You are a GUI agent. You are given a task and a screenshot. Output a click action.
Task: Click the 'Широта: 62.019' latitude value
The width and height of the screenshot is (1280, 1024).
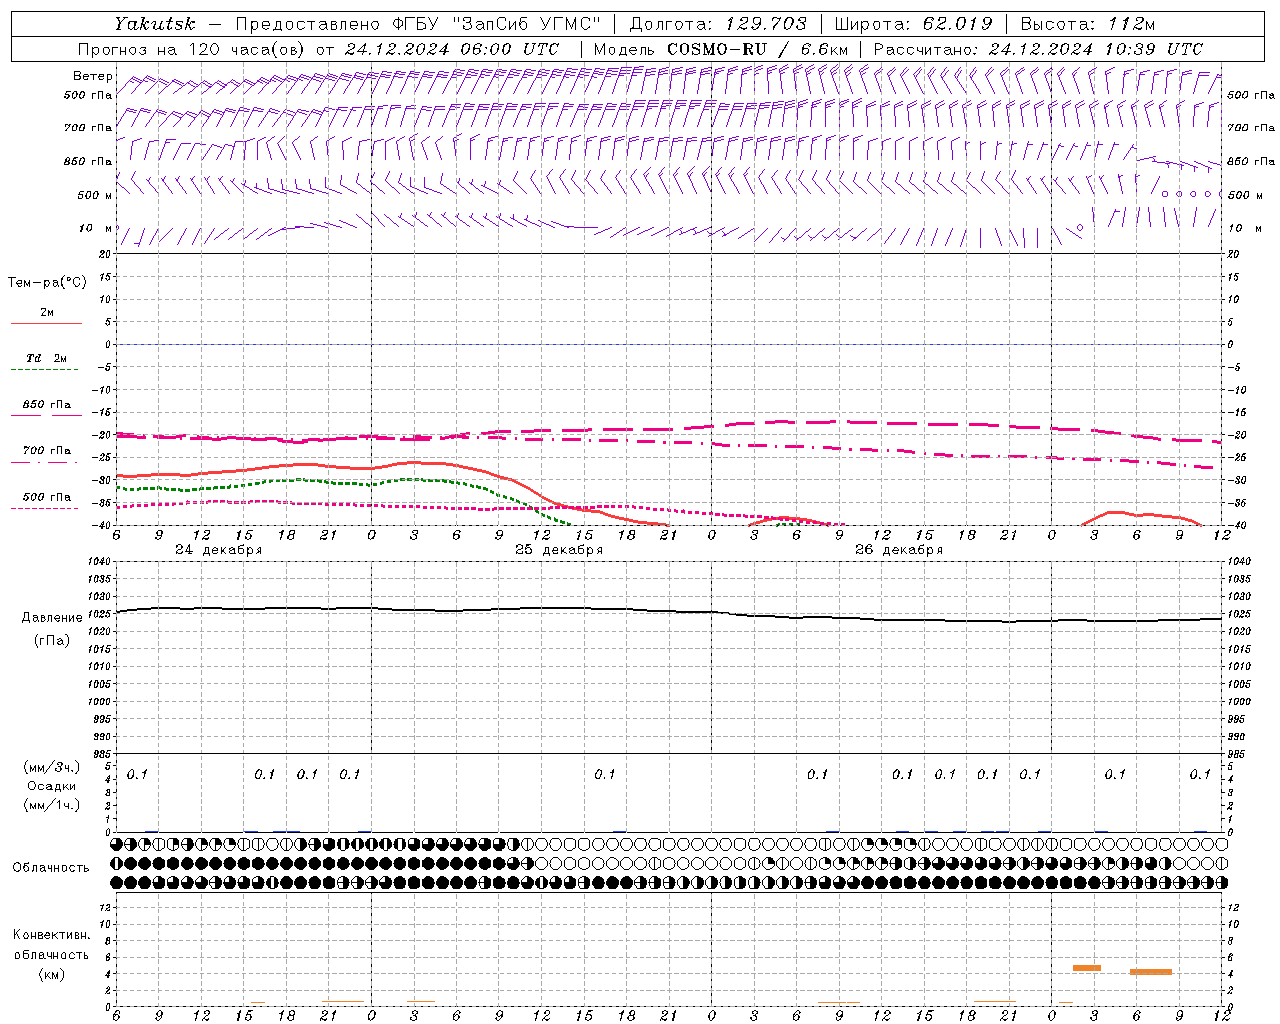coord(913,24)
